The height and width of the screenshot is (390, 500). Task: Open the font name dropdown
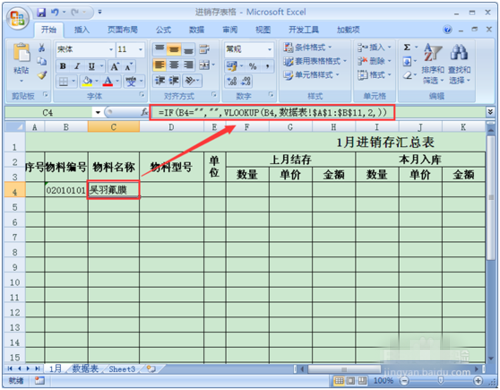[111, 49]
